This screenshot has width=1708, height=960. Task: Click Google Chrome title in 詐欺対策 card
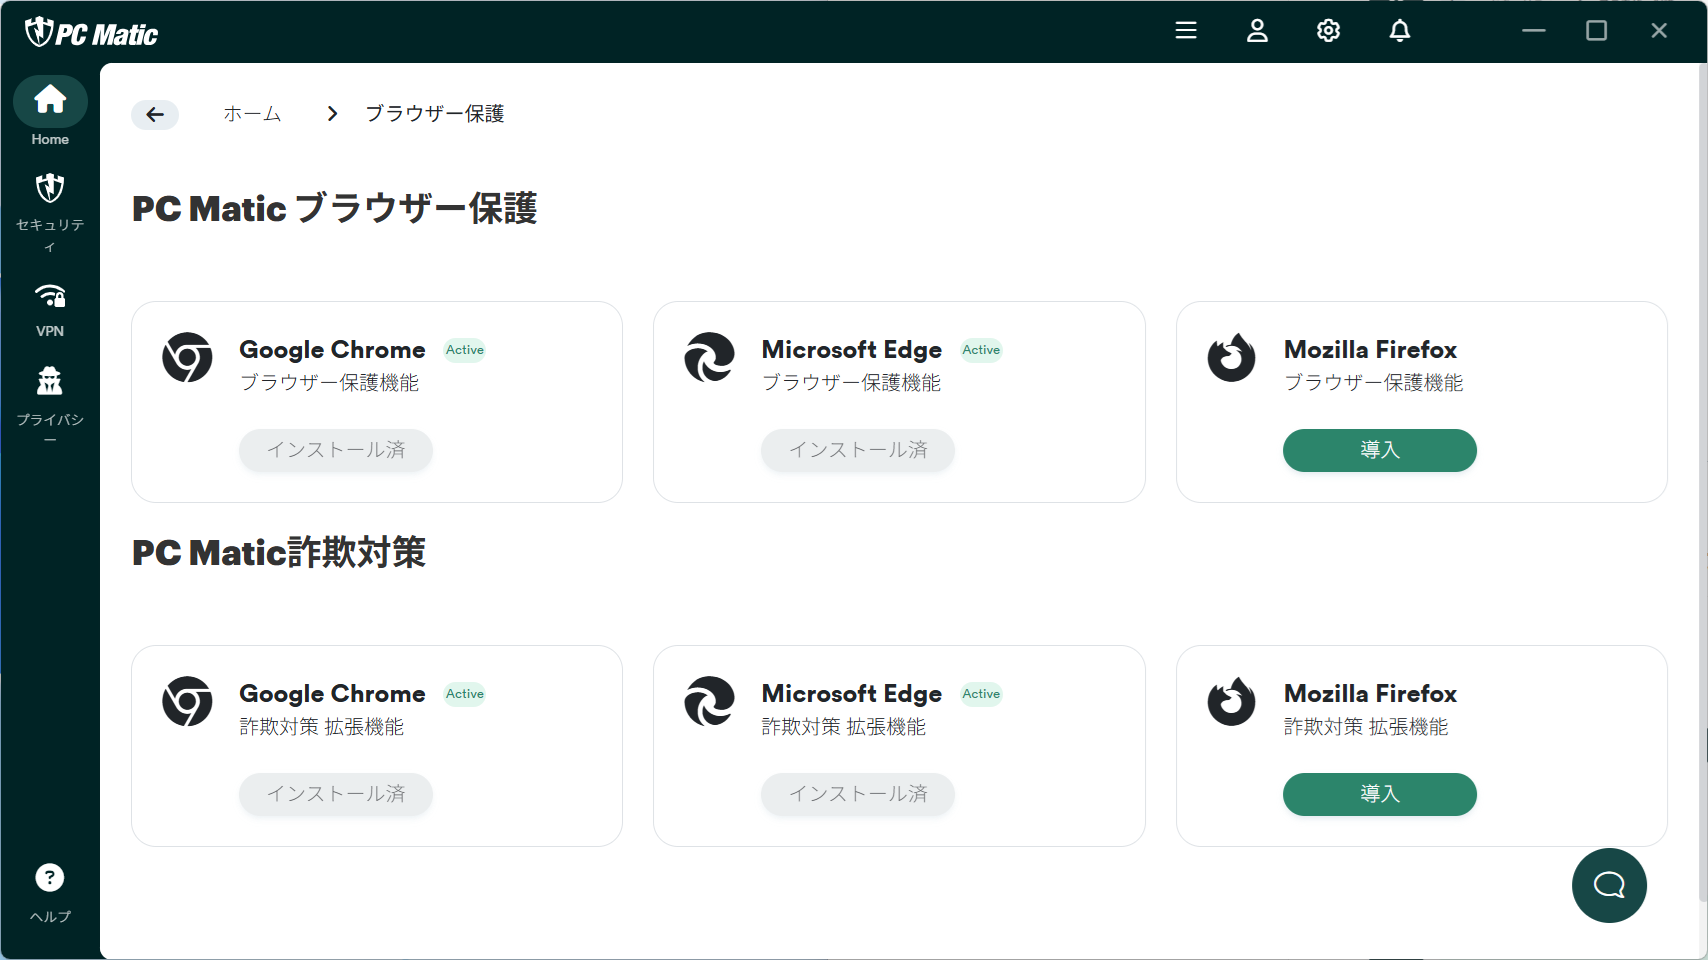pyautogui.click(x=332, y=694)
